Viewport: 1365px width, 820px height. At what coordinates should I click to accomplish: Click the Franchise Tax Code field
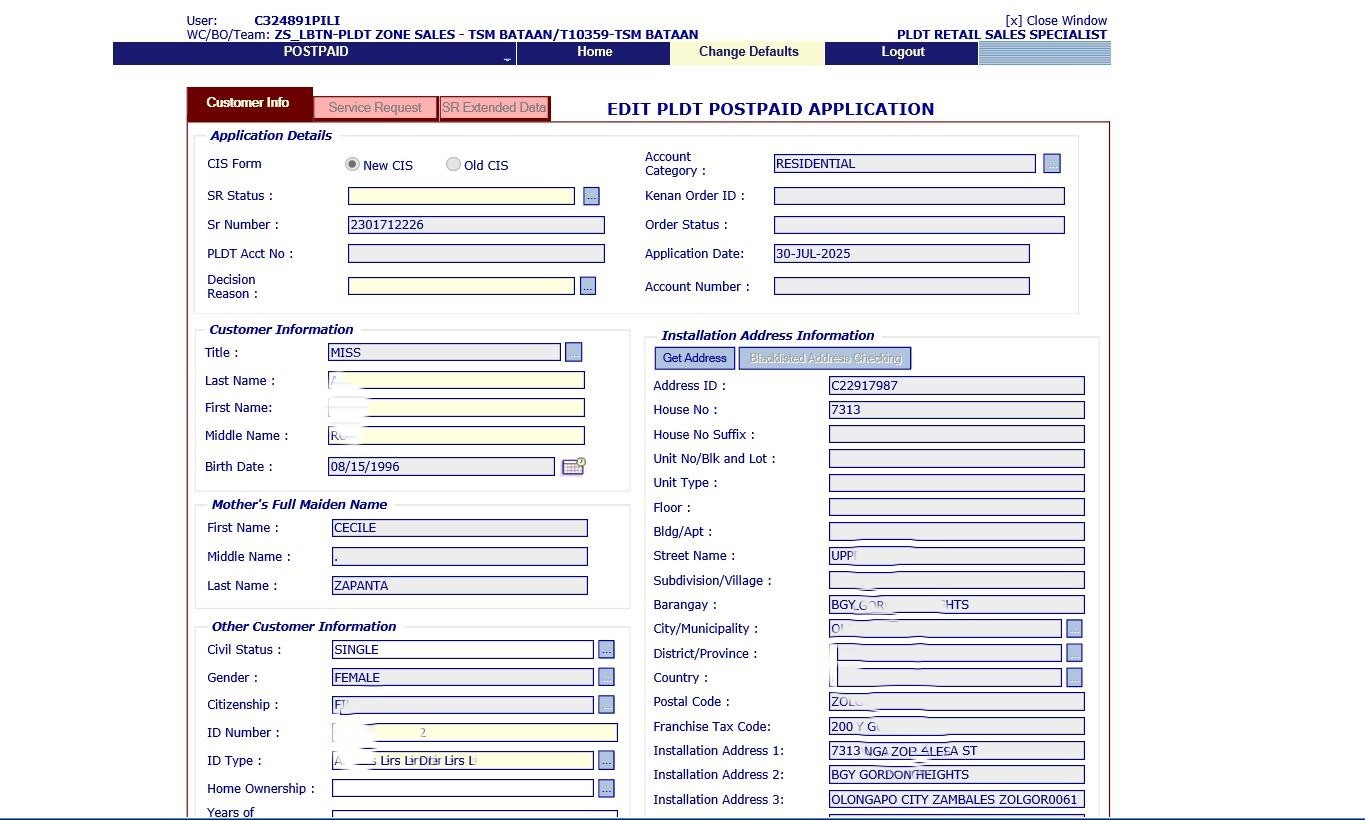tap(957, 727)
